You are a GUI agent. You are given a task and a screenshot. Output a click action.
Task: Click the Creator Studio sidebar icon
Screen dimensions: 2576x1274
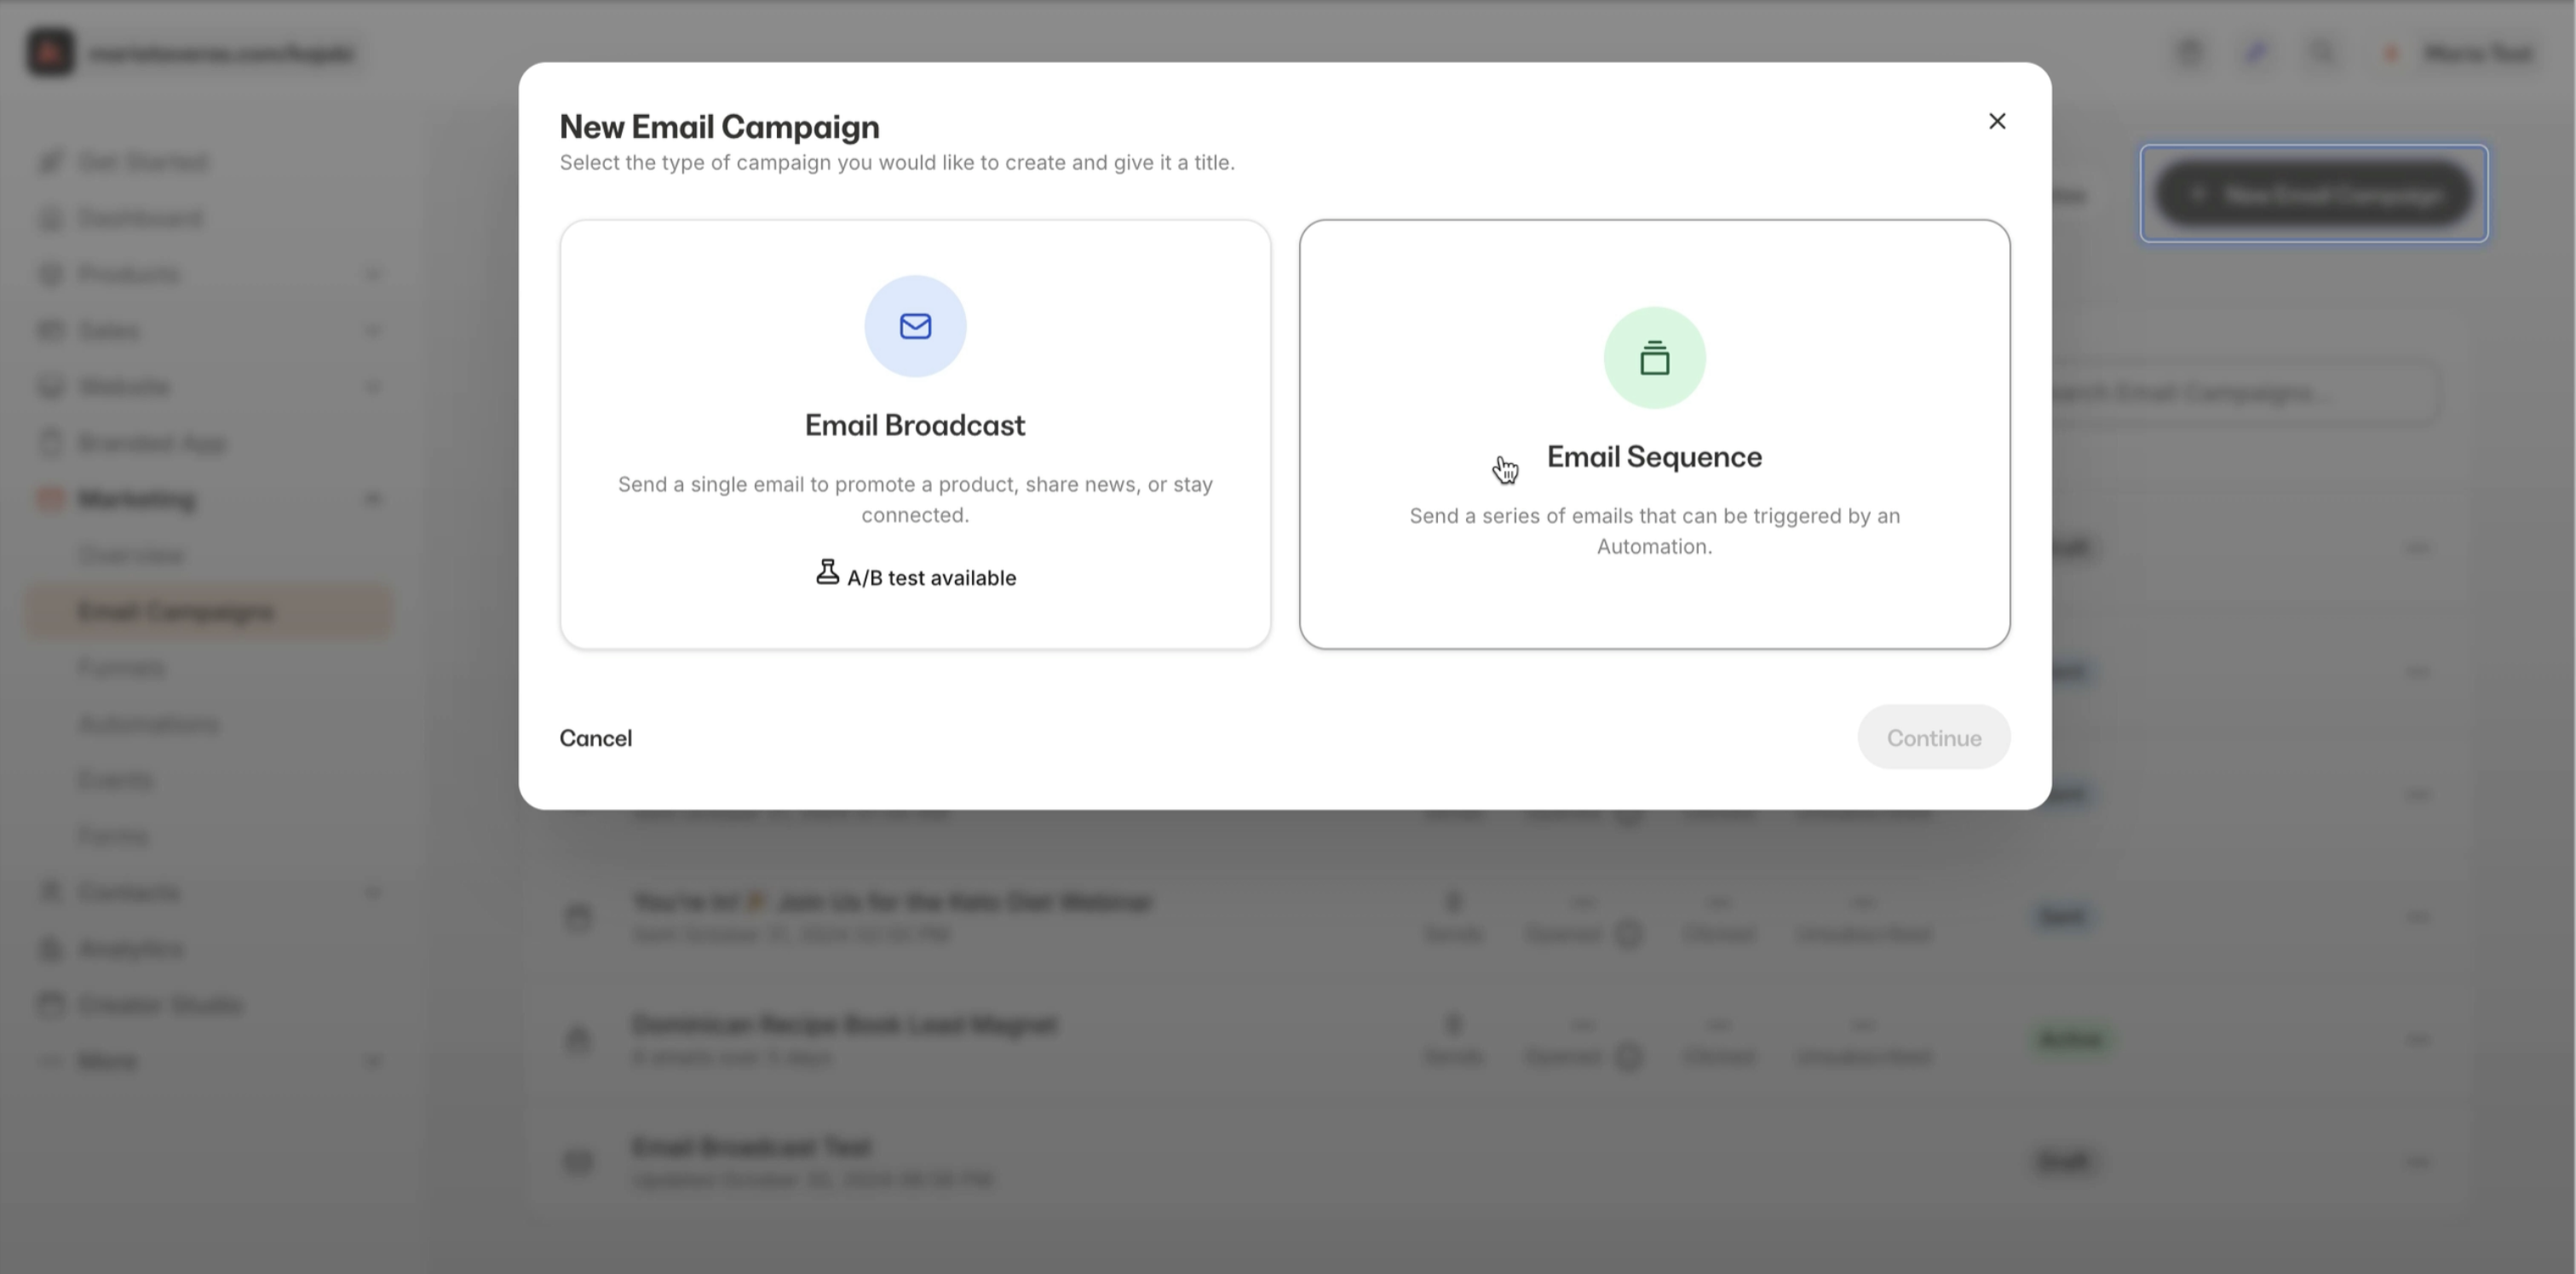tap(50, 1004)
